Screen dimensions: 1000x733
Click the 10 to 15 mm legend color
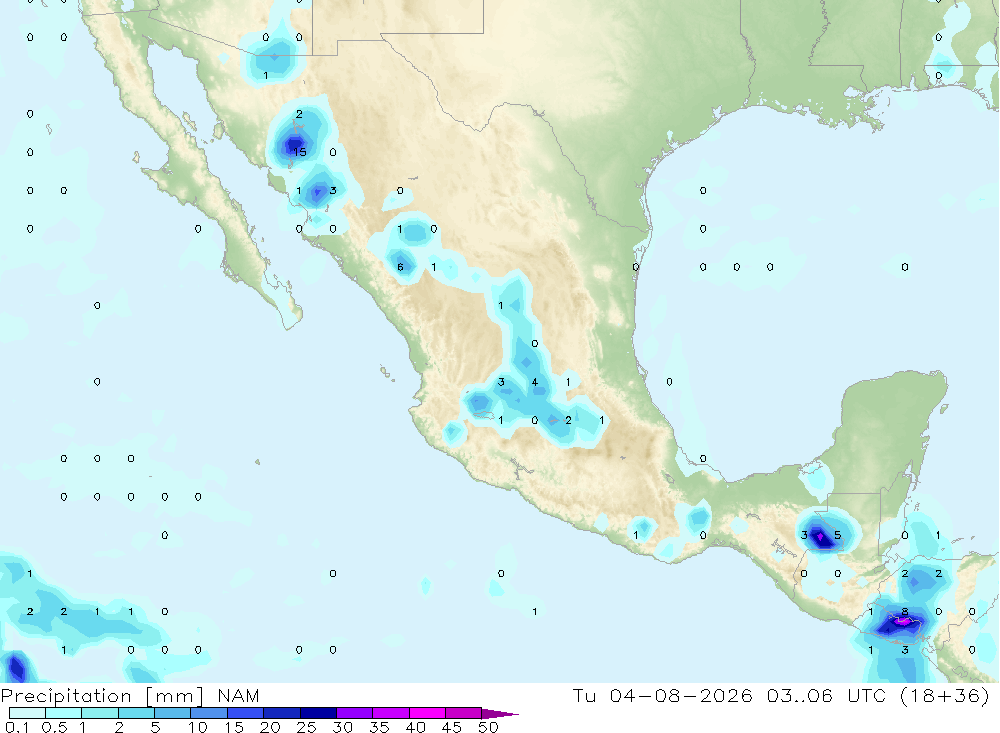(209, 713)
